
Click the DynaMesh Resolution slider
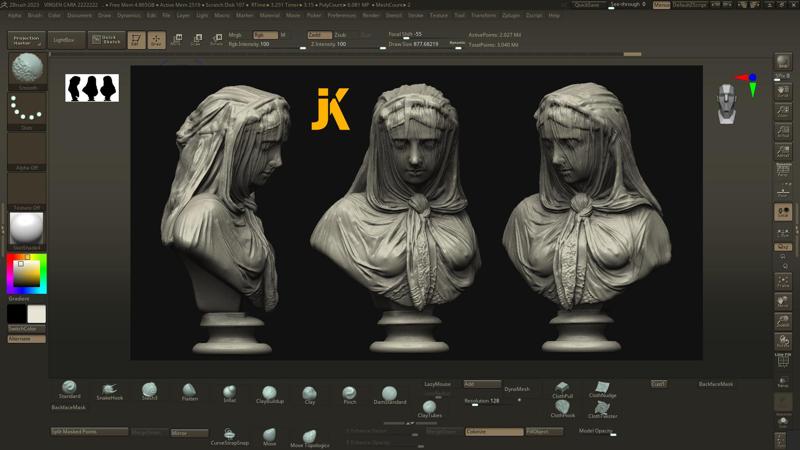(x=494, y=402)
